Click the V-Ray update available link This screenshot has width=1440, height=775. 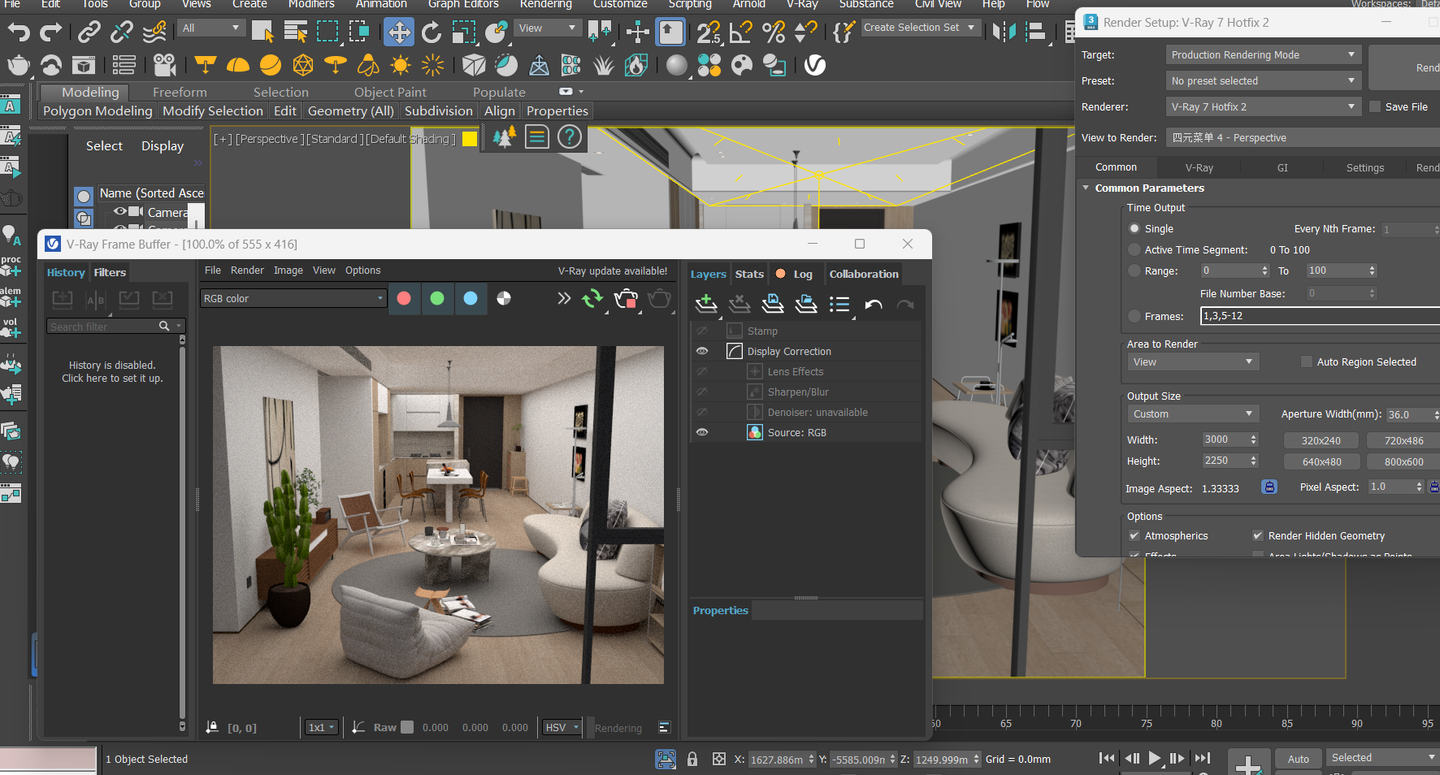click(612, 271)
